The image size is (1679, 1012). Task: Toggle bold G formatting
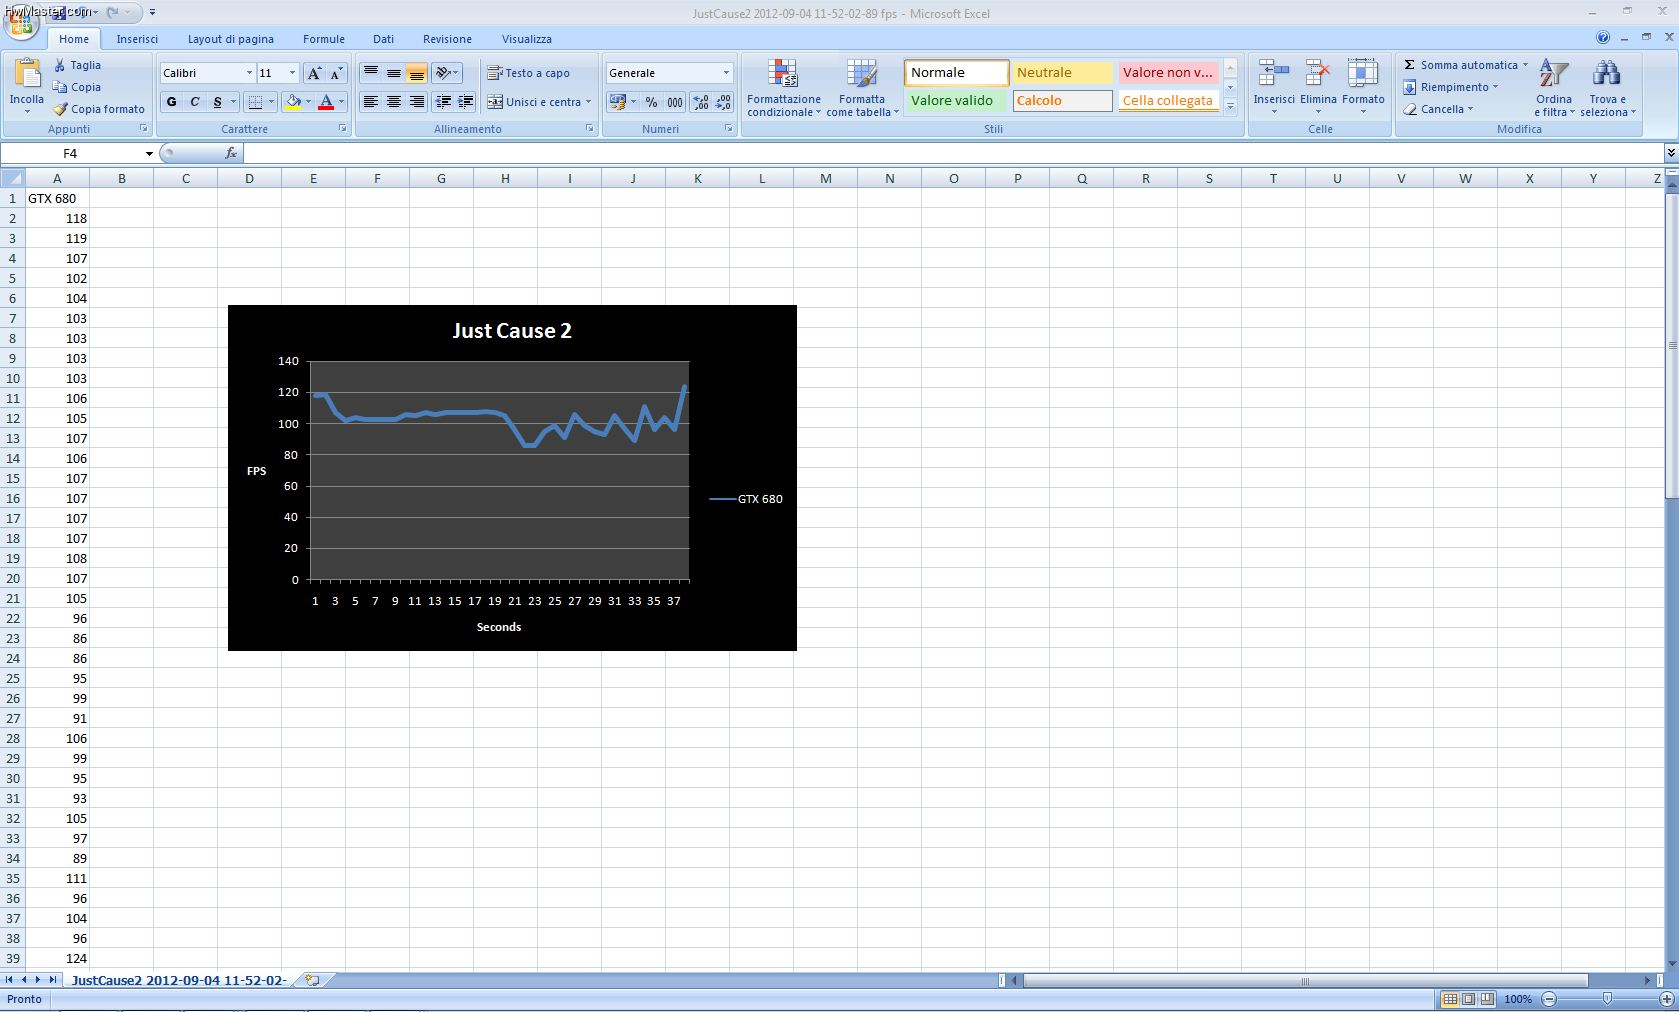pyautogui.click(x=171, y=102)
